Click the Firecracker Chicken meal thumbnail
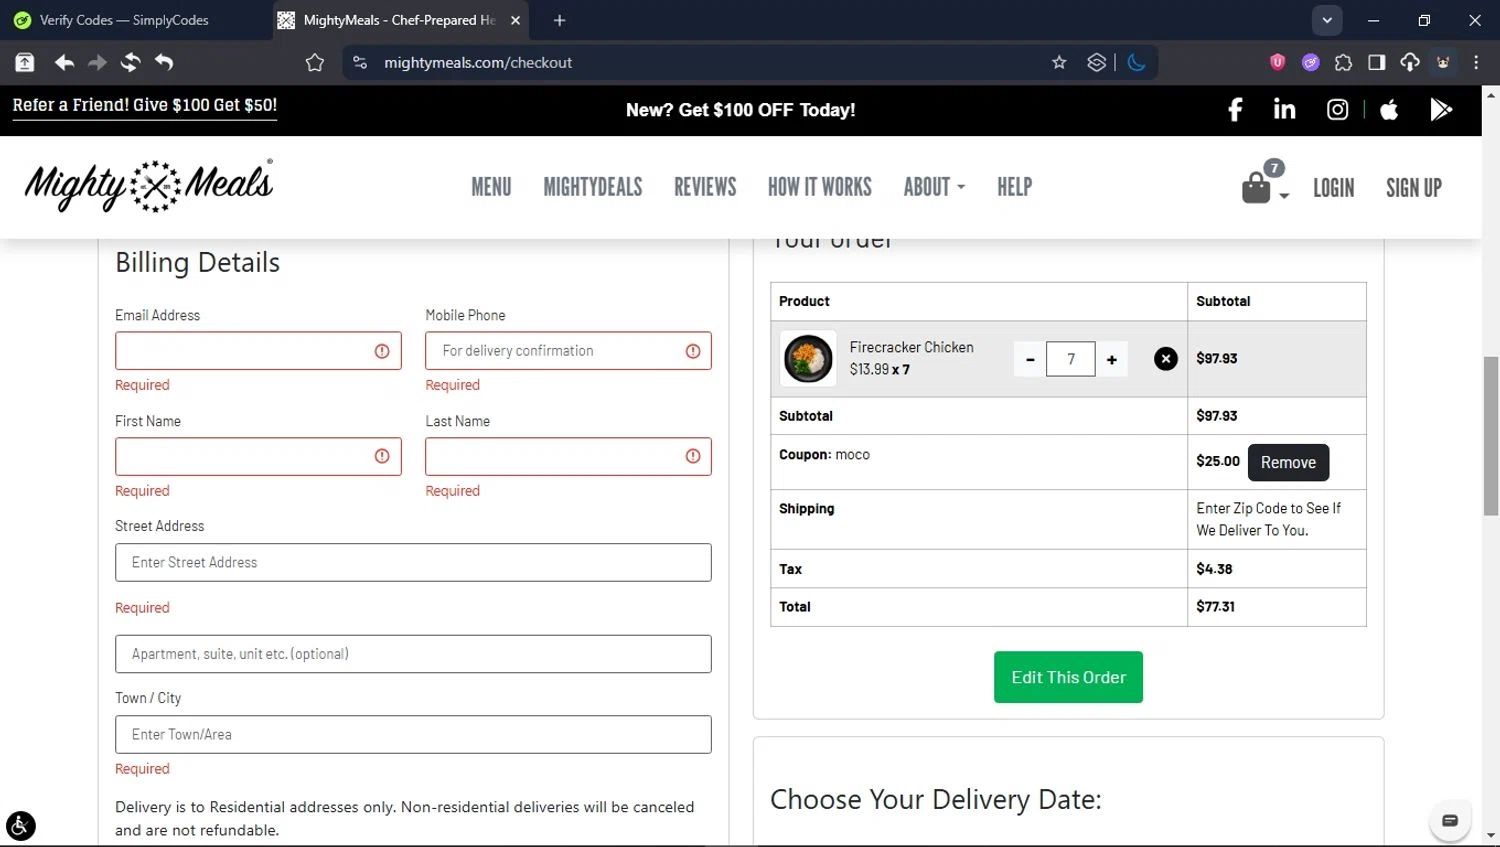1500x847 pixels. tap(807, 358)
